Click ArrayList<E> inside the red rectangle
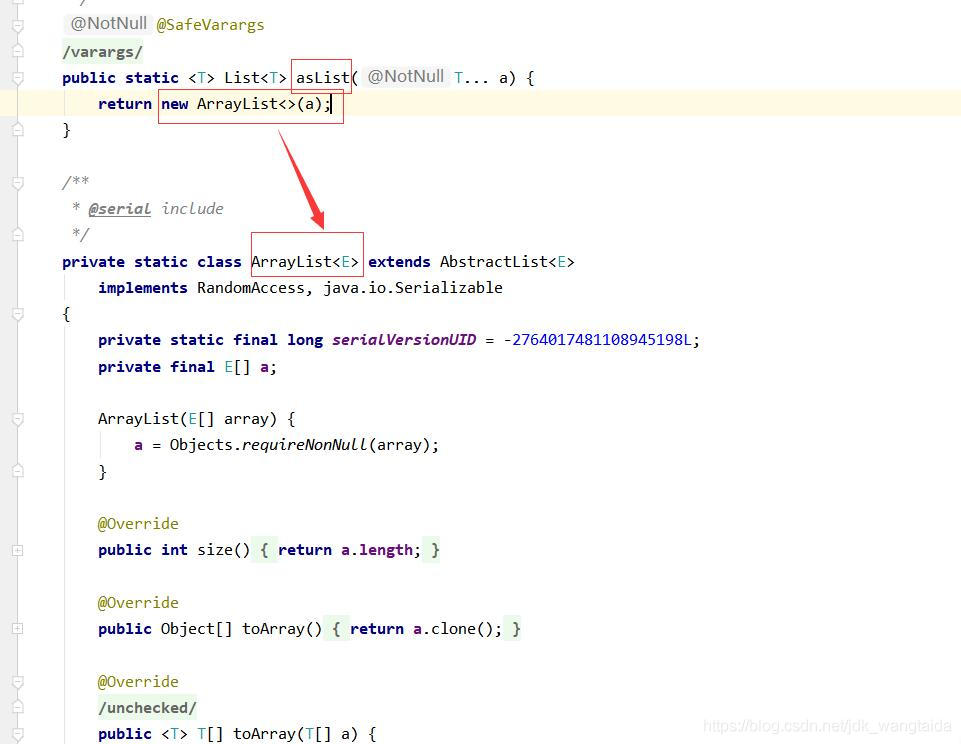The image size is (961, 744). click(306, 261)
